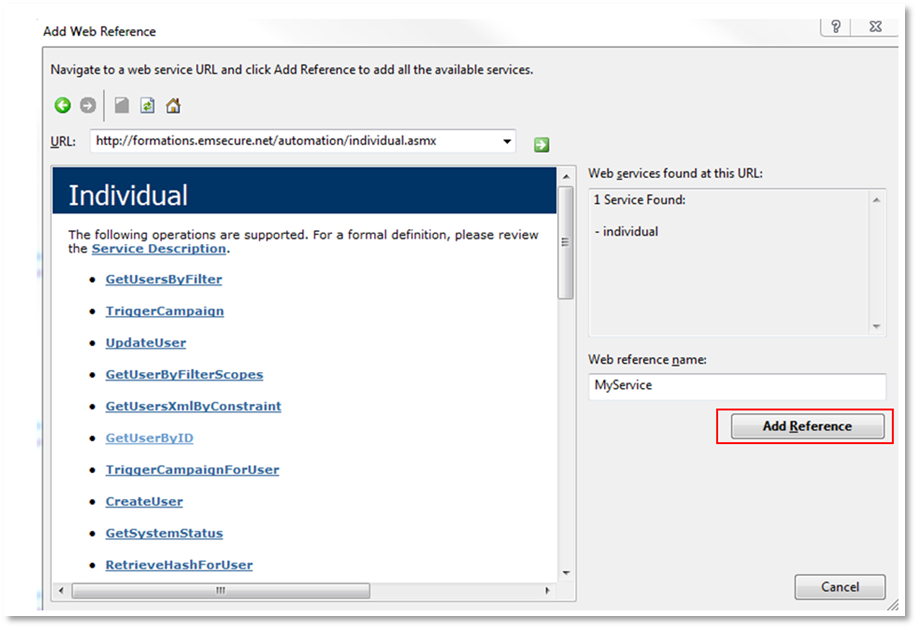Open the CreateUser operation link
The image size is (917, 628).
144,501
